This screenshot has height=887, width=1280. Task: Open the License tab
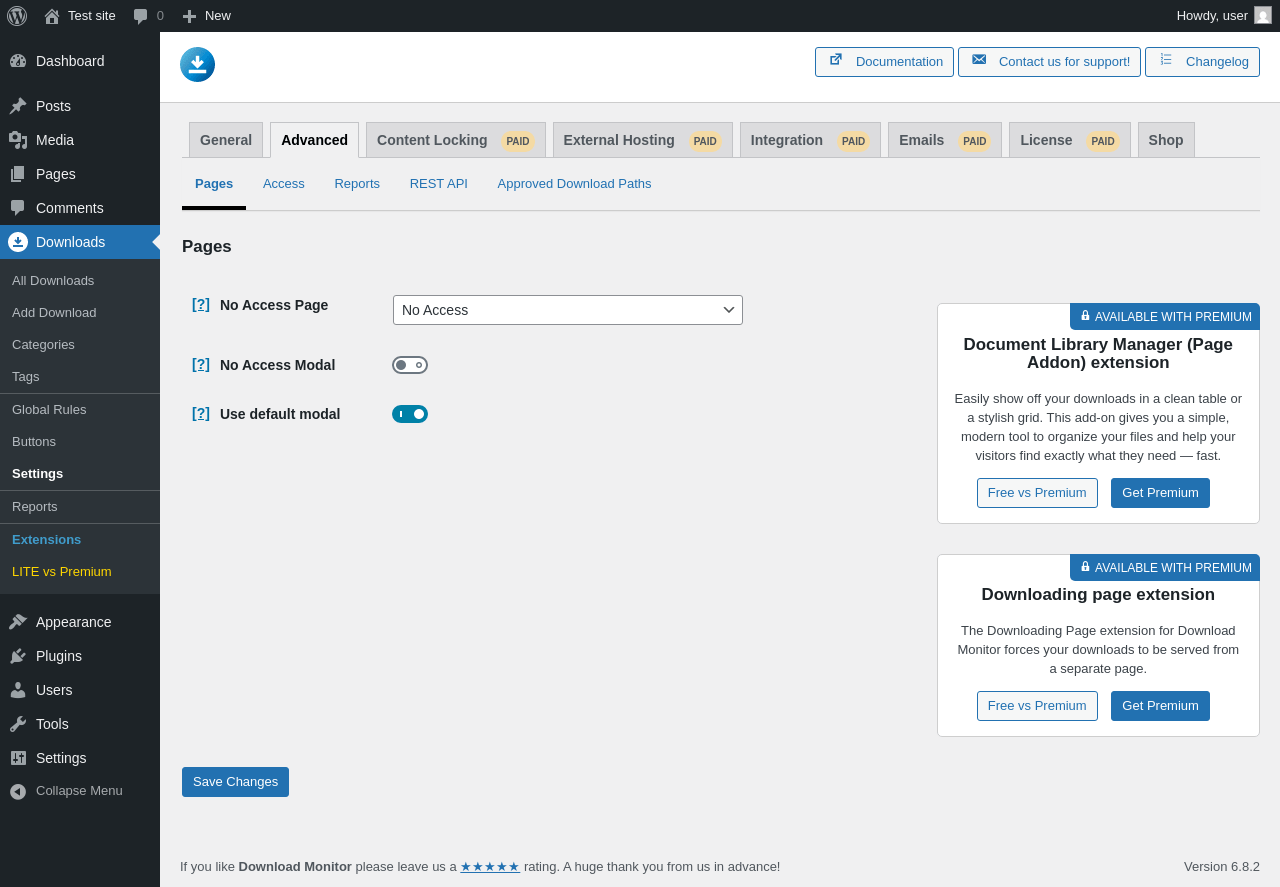pos(1069,140)
